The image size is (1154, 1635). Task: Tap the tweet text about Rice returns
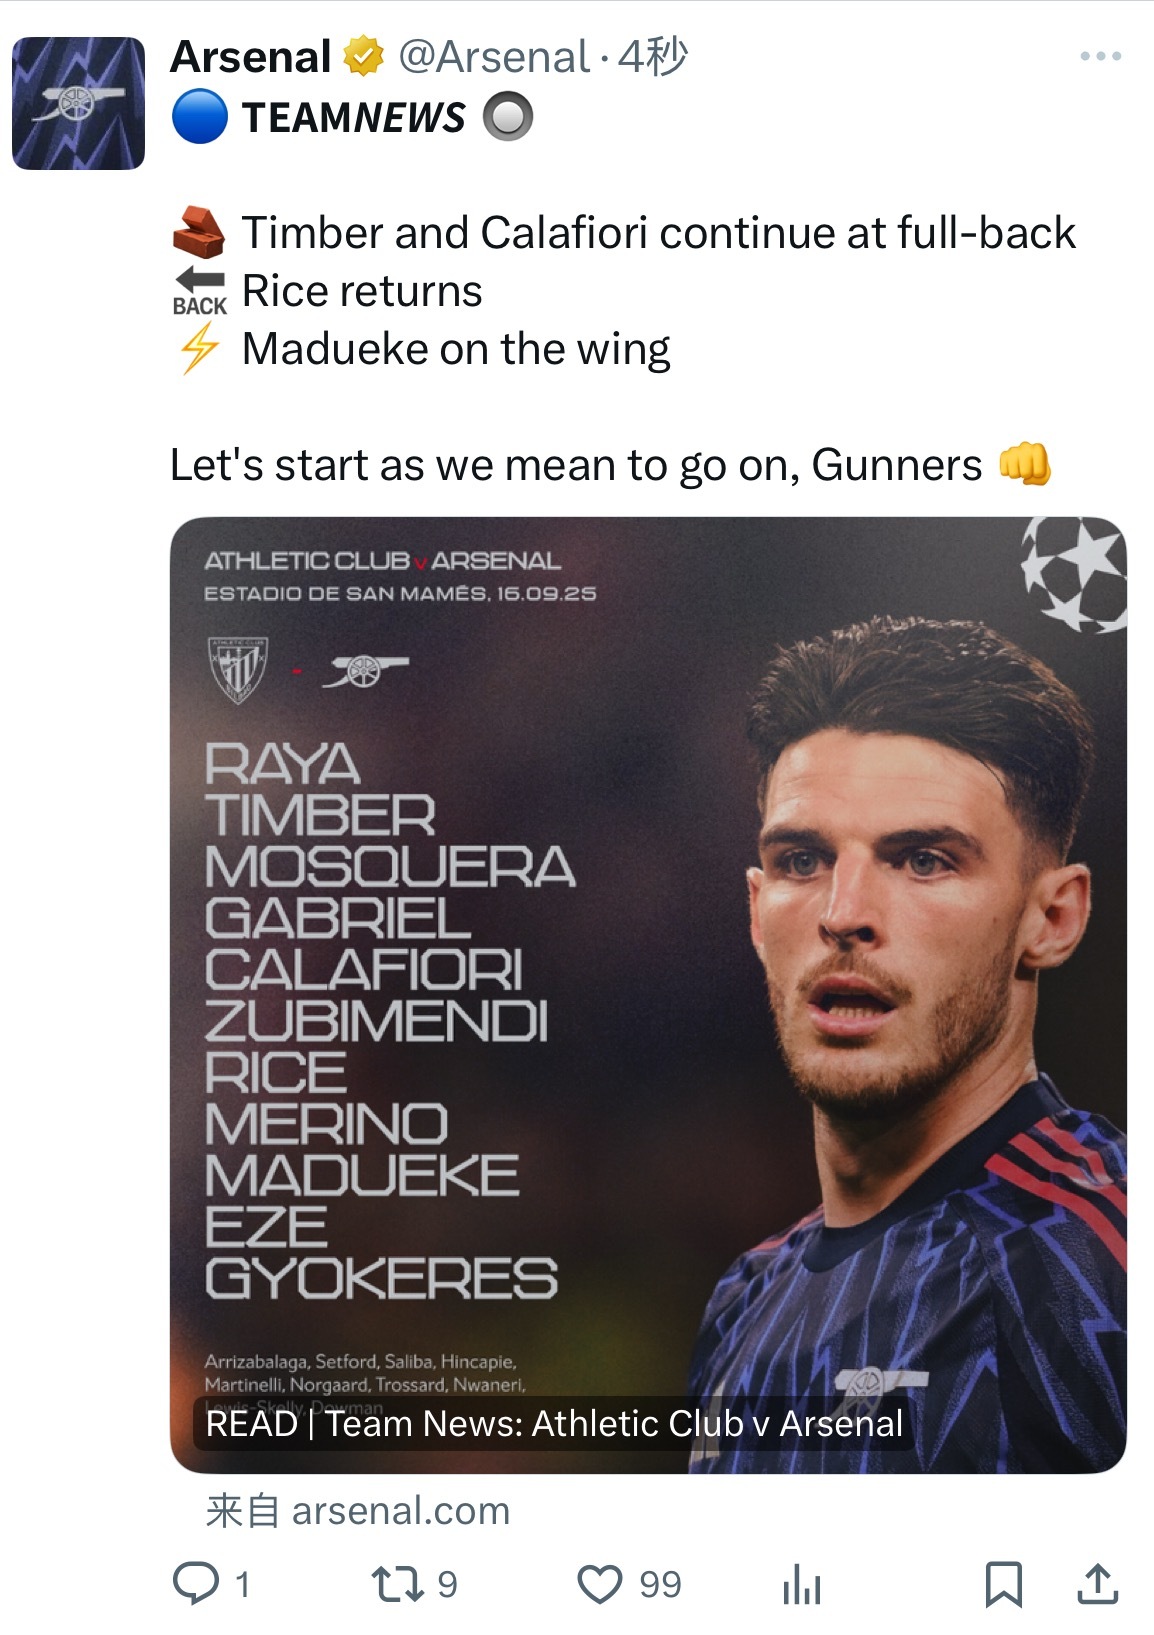pyautogui.click(x=362, y=291)
